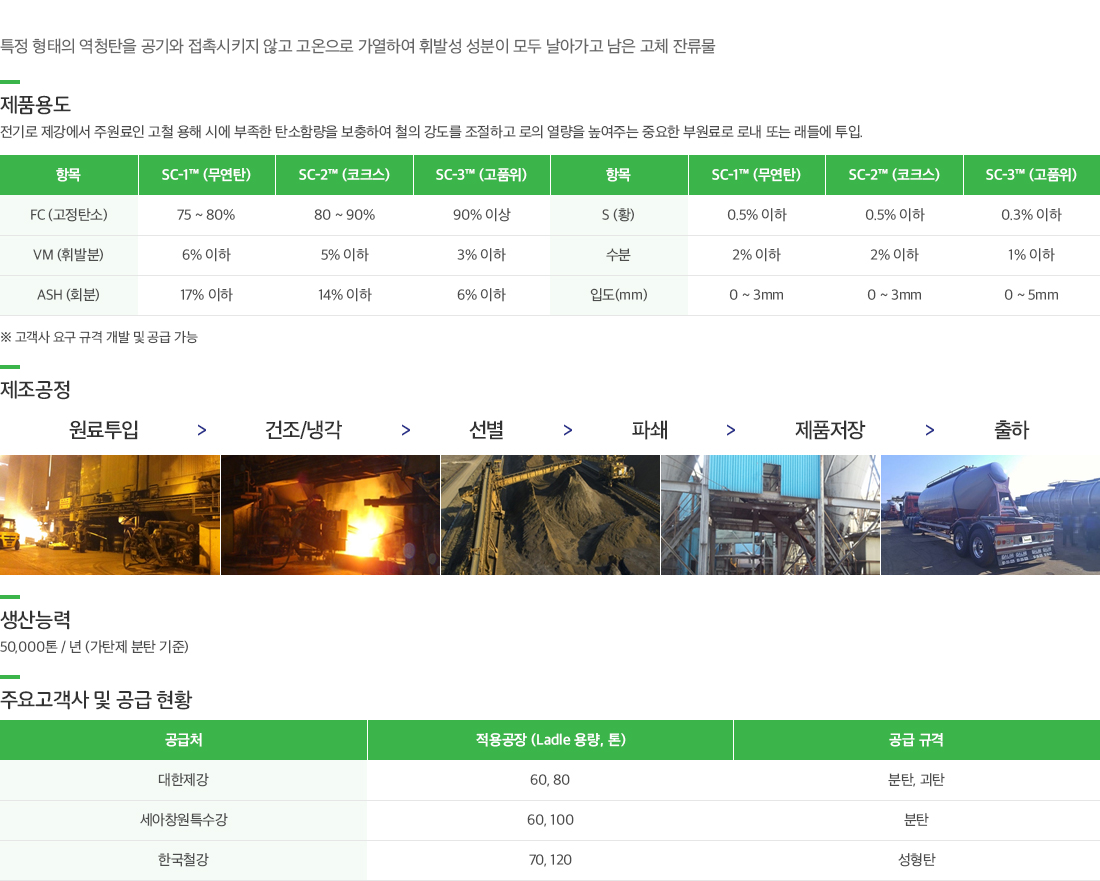Click the 제품저장 step label

point(830,429)
